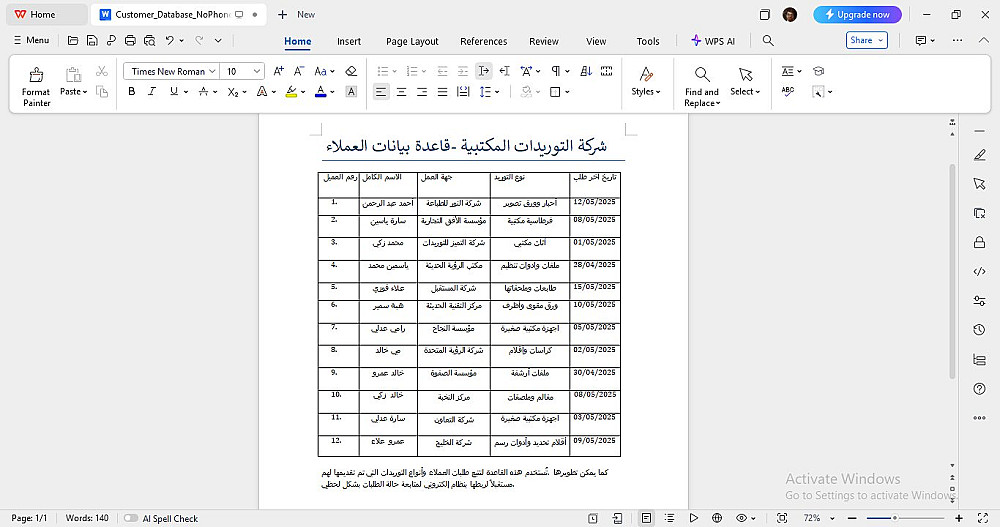Switch to the View tab
The height and width of the screenshot is (527, 1000).
tap(596, 41)
